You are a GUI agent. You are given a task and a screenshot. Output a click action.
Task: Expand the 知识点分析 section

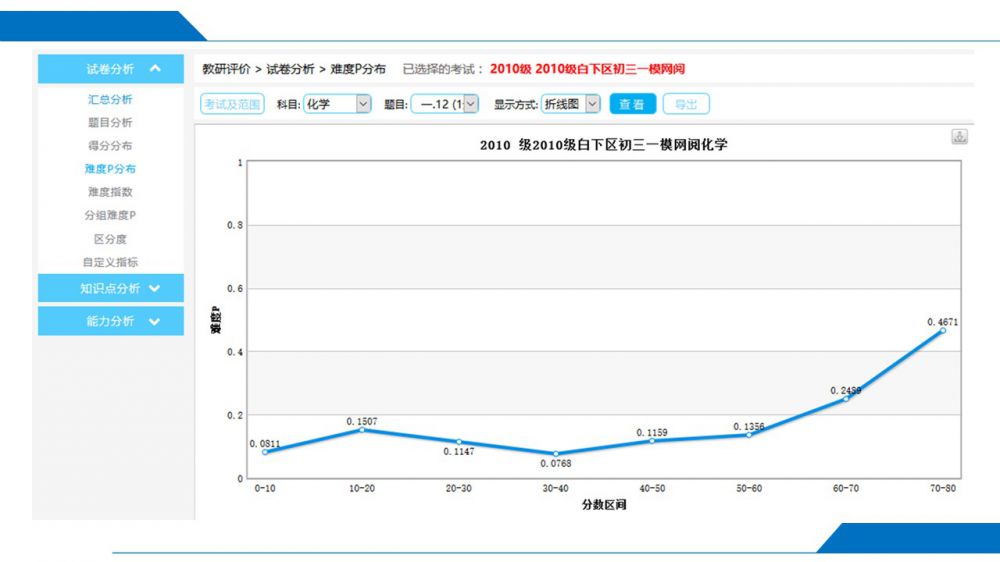coord(154,289)
